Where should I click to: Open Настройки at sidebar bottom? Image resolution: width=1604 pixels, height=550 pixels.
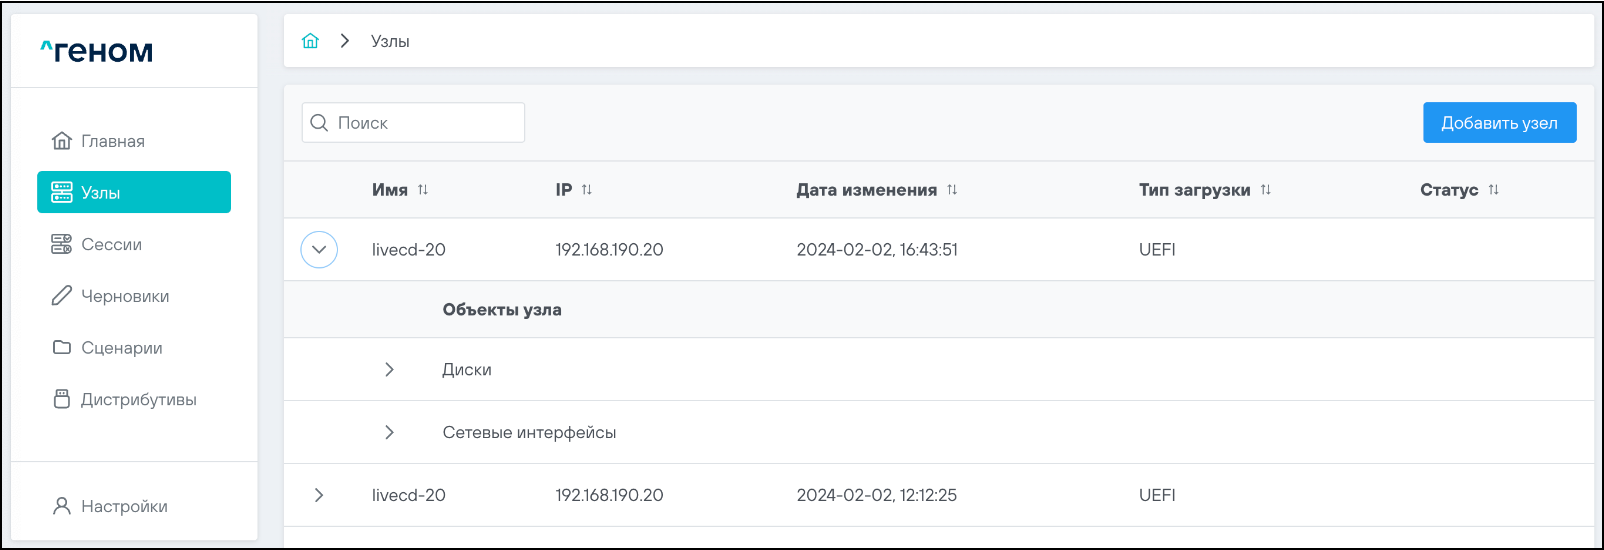coord(123,506)
